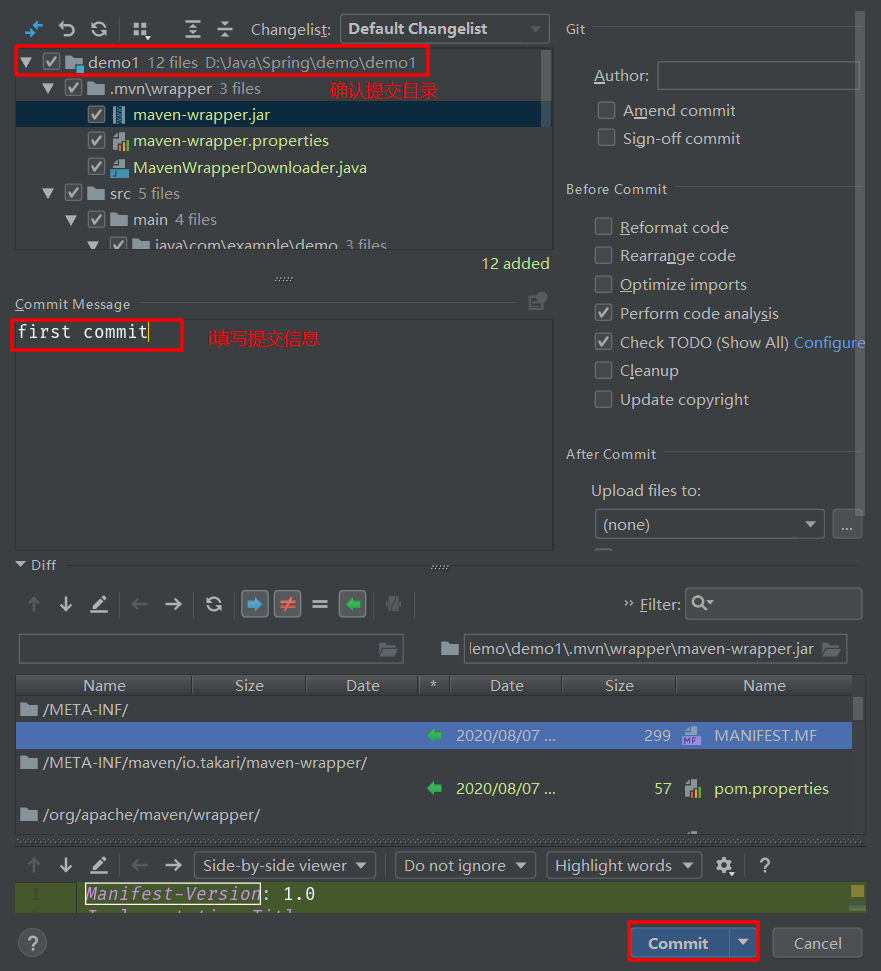Enable the Rearrange code checkbox
The image size is (881, 971).
[604, 255]
